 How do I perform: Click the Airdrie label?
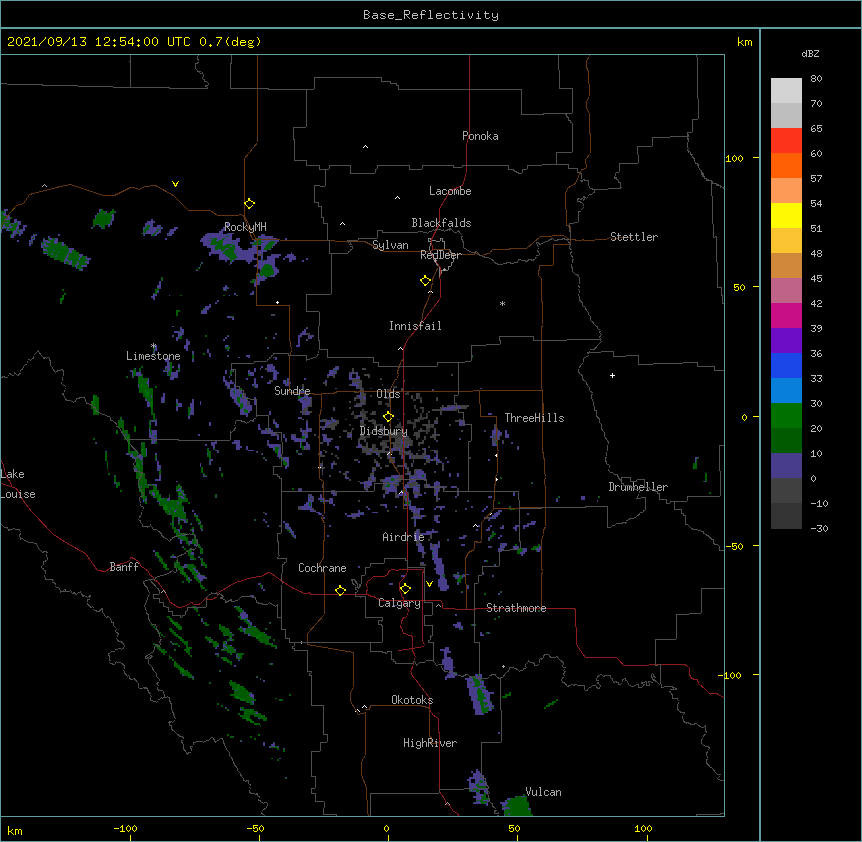[403, 537]
